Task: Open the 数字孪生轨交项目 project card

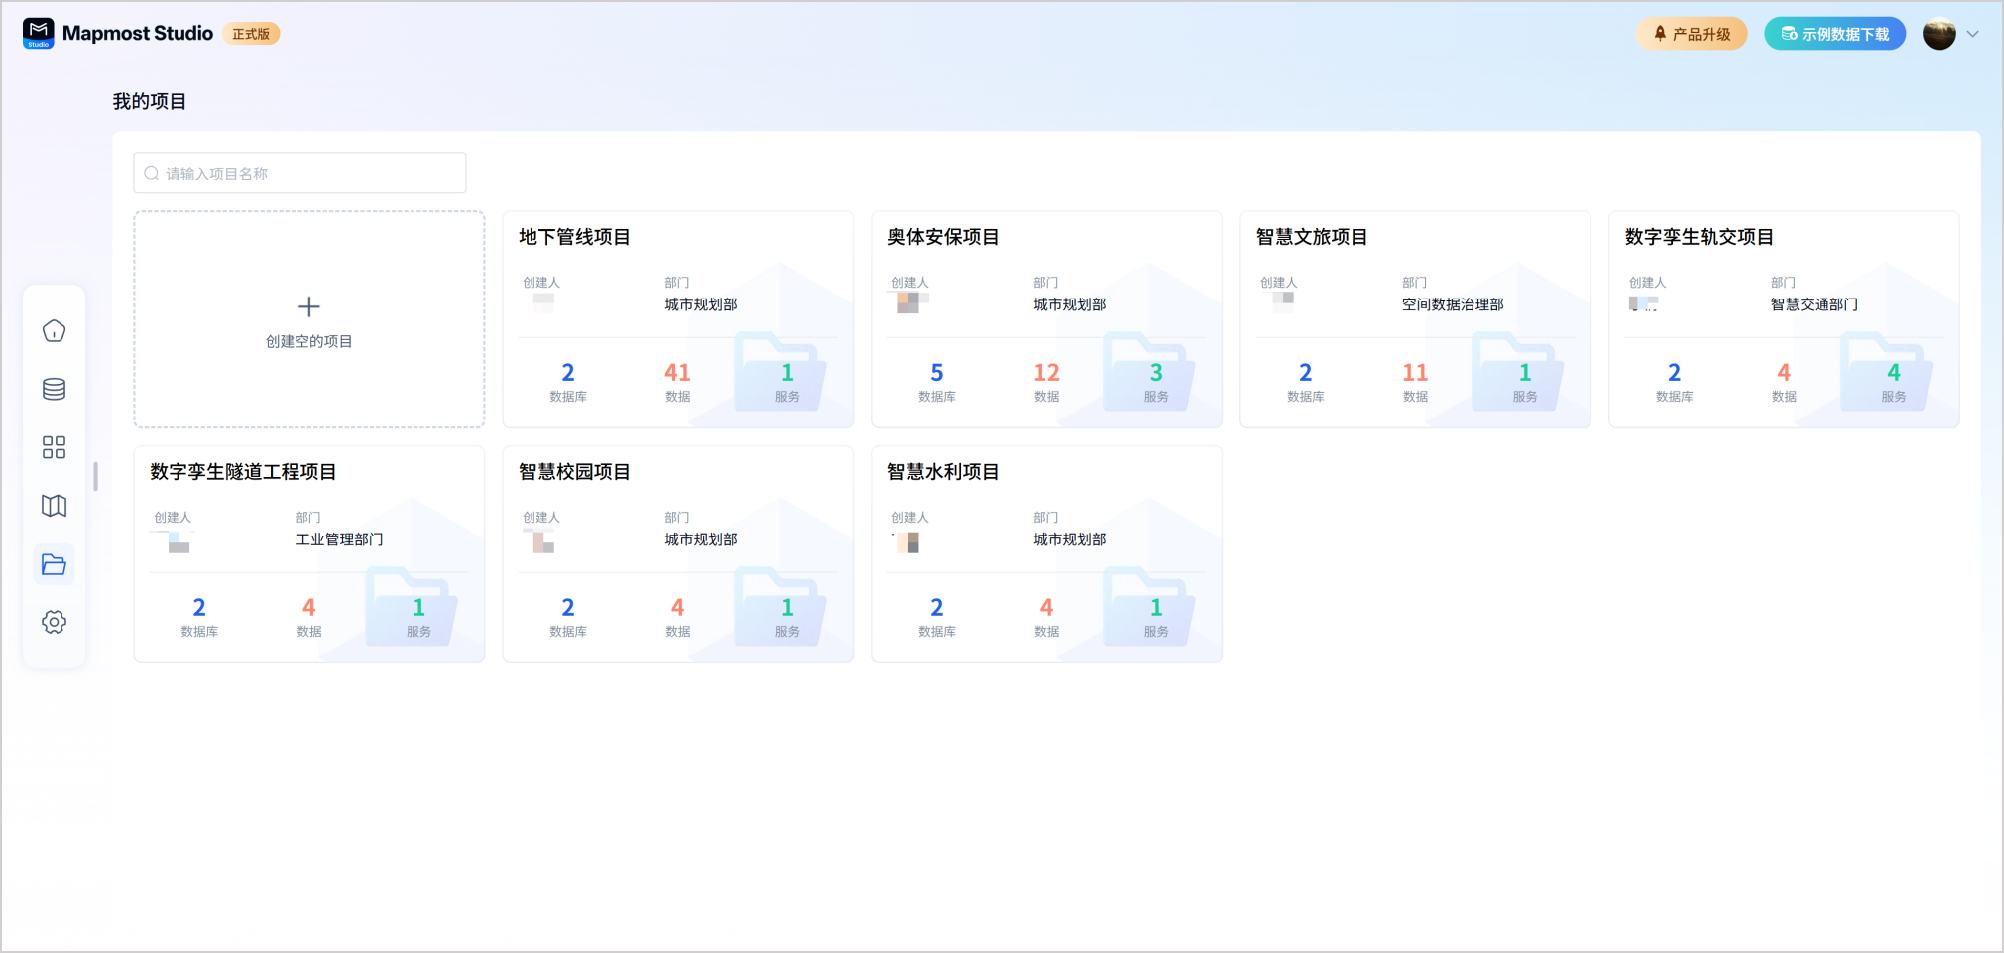Action: 1783,318
